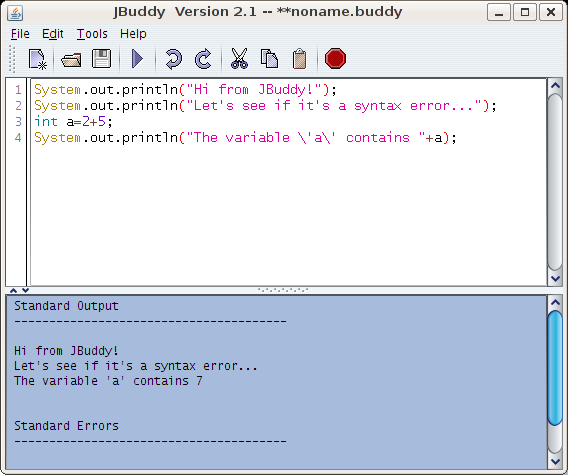This screenshot has height=475, width=568.
Task: Undo last edit using toolbar arrow
Action: click(x=174, y=59)
